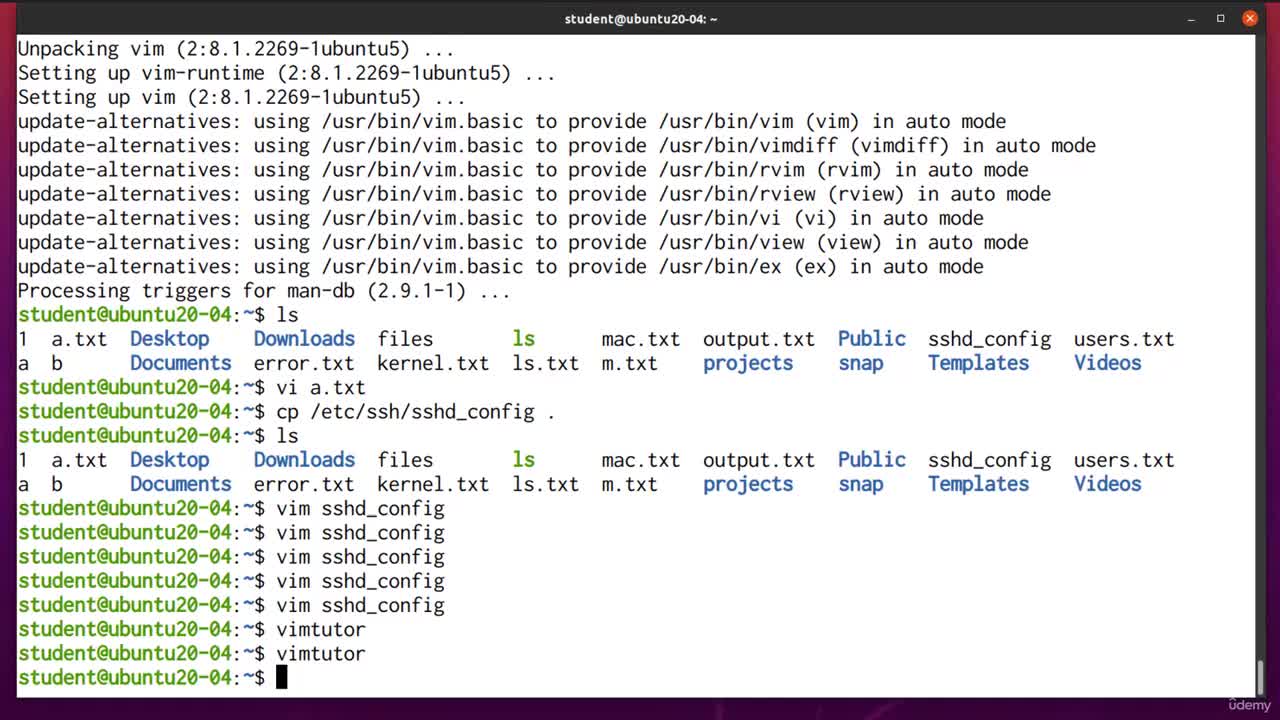Screen dimensions: 1280x720
Task: Click users.txt in the first ls listing
Action: tap(1124, 339)
